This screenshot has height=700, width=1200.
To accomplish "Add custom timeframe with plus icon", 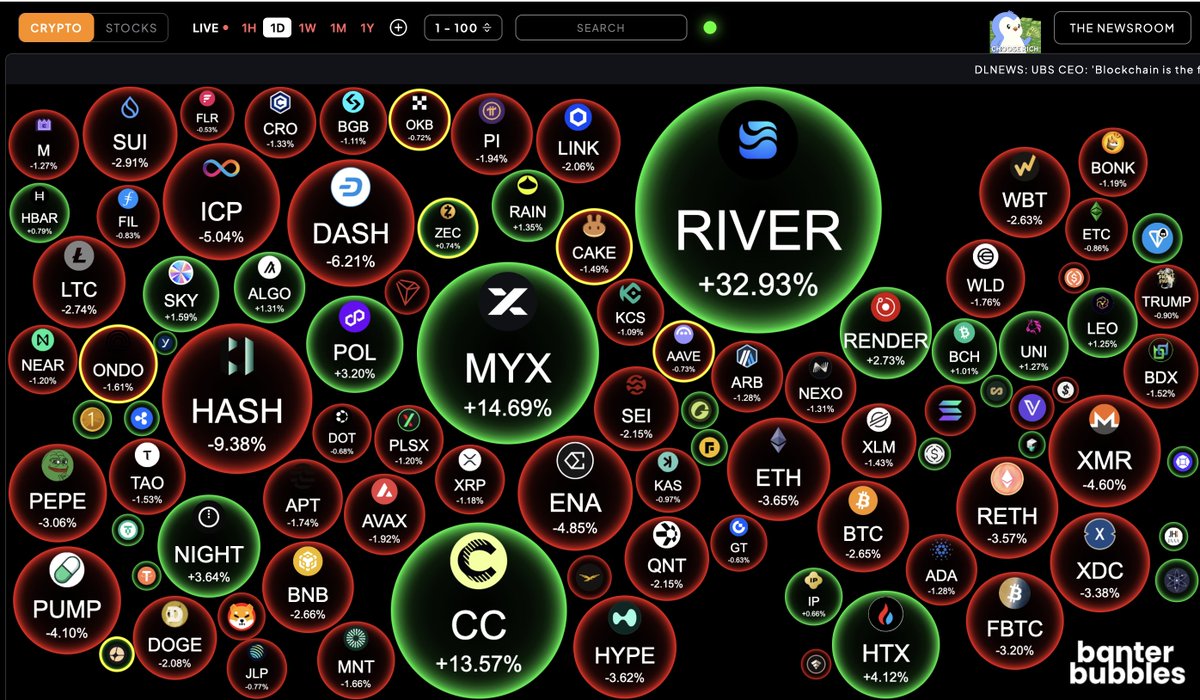I will 398,28.
